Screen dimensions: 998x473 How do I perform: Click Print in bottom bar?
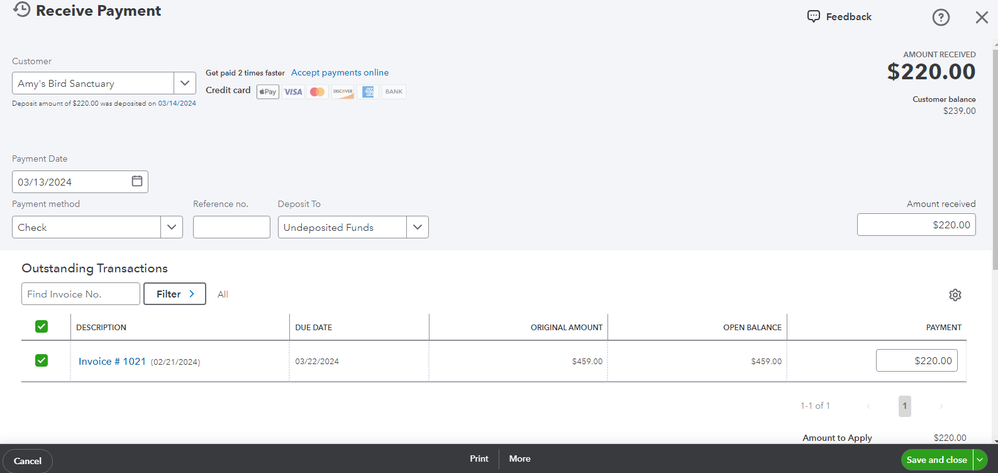pos(479,459)
